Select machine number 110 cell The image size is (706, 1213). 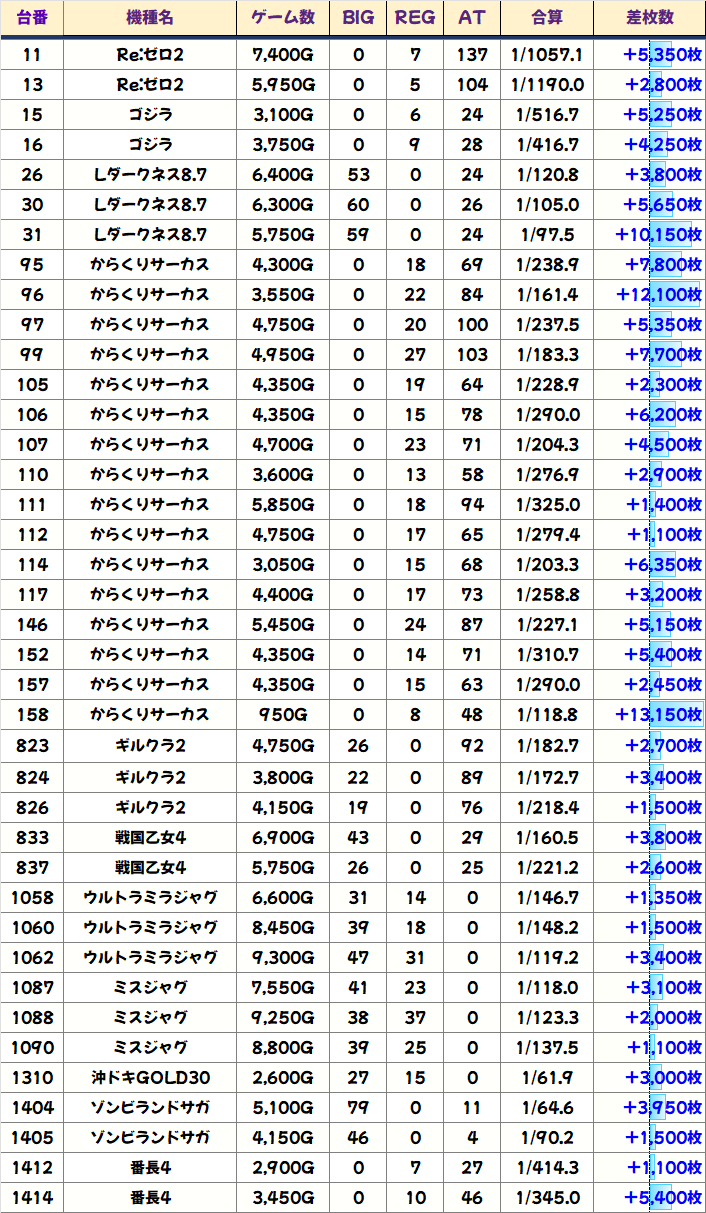(32, 474)
